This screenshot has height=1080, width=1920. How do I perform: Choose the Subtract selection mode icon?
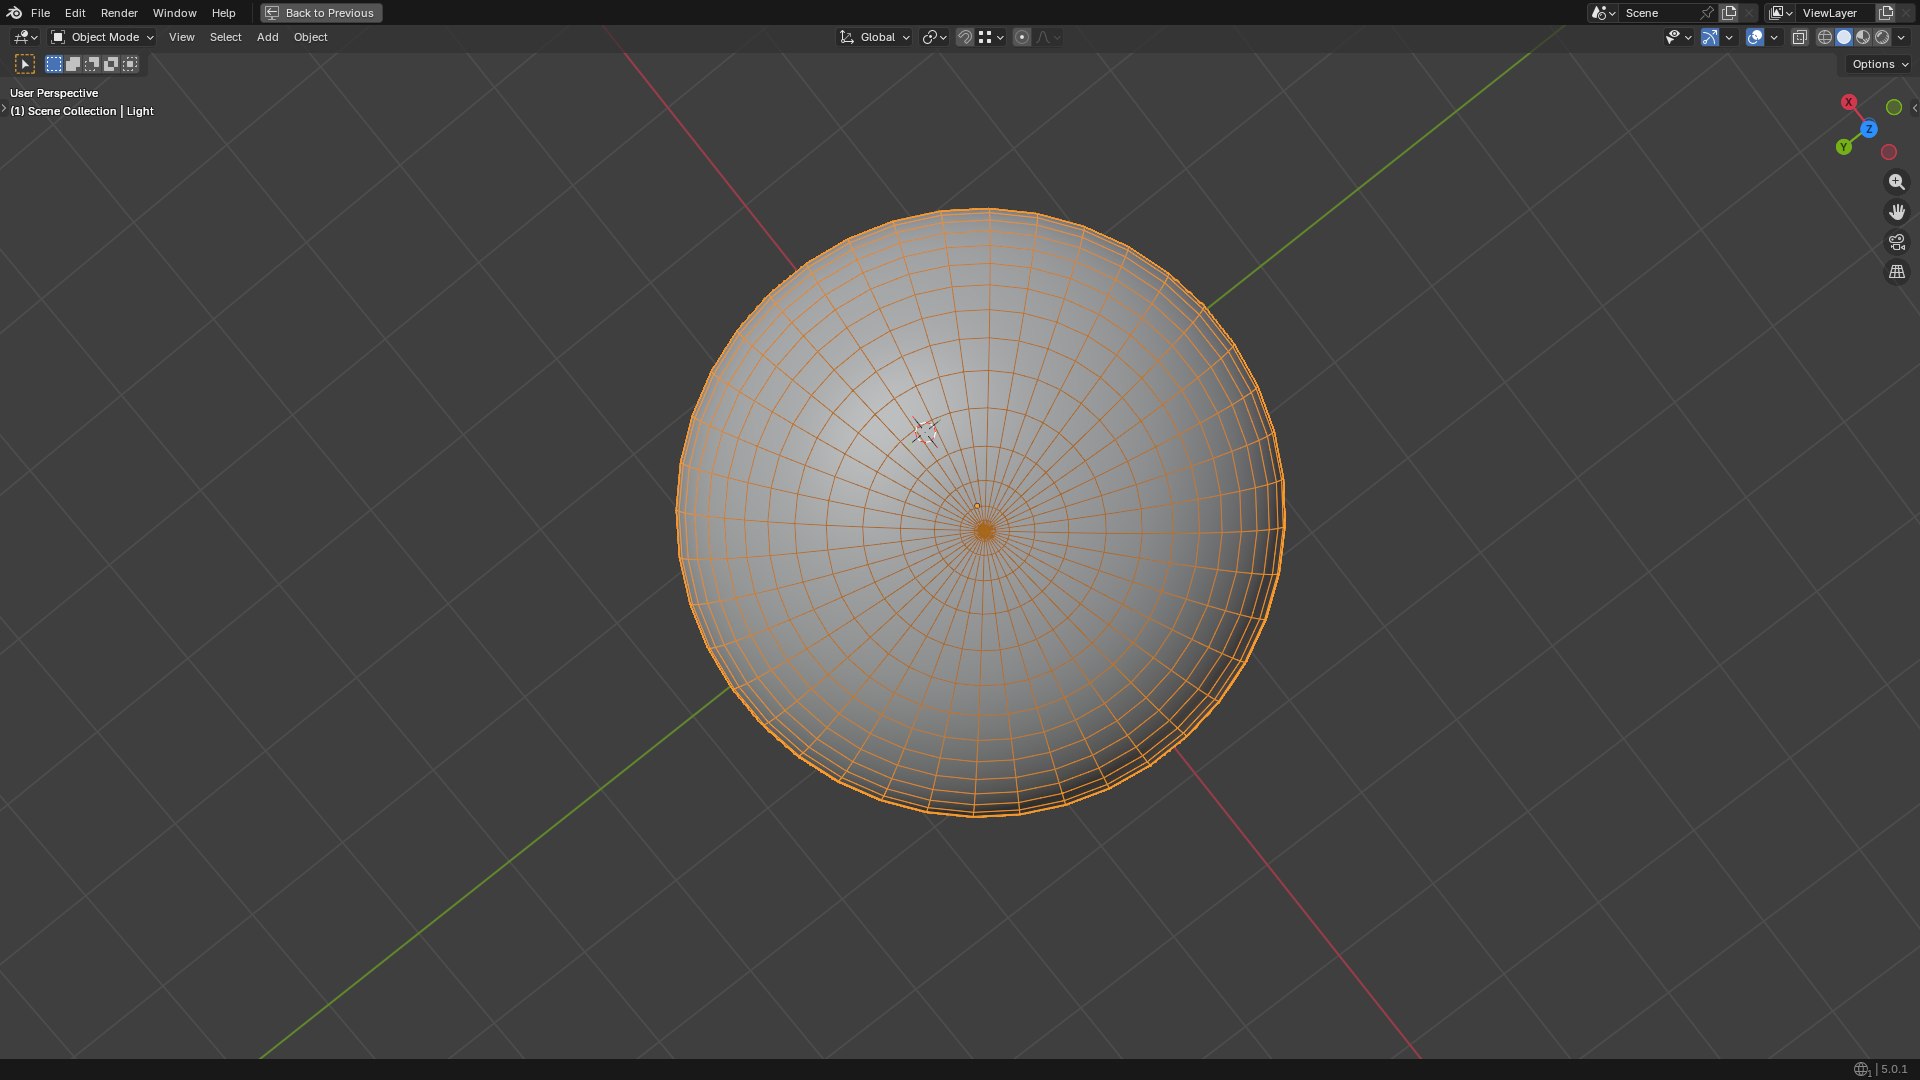(92, 64)
